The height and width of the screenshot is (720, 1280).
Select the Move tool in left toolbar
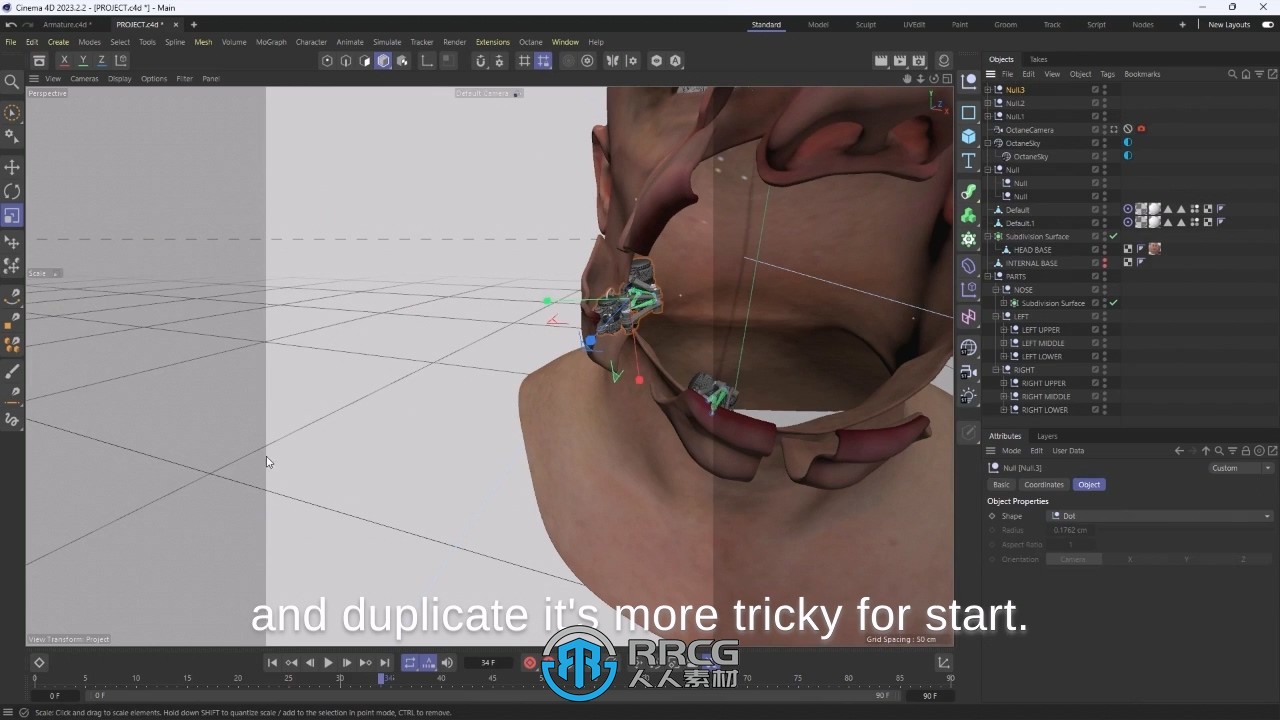tap(12, 166)
